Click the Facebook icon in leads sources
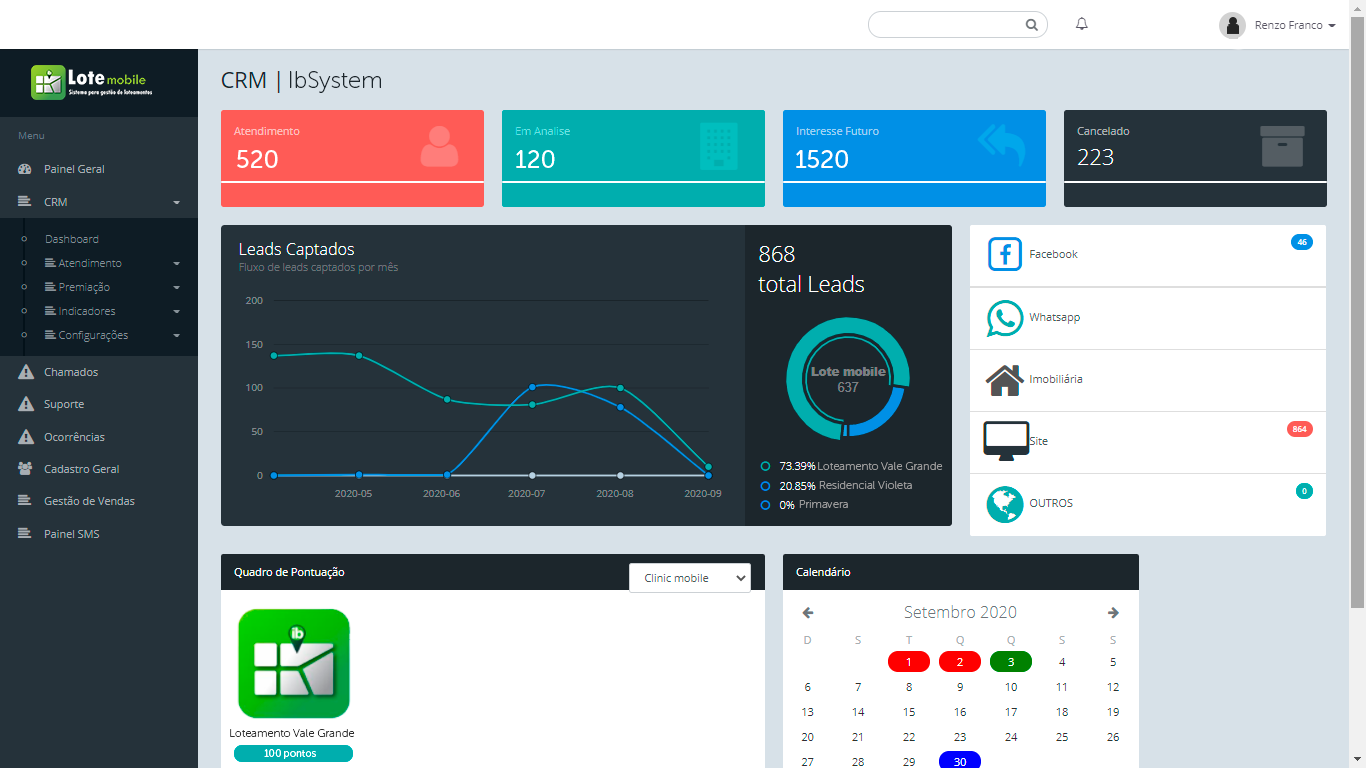Image resolution: width=1366 pixels, height=768 pixels. click(x=1004, y=254)
